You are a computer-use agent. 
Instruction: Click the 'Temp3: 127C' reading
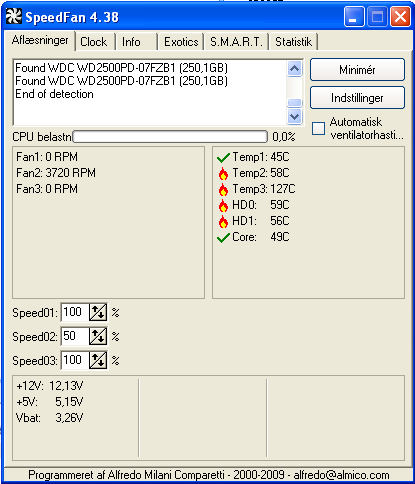[264, 189]
